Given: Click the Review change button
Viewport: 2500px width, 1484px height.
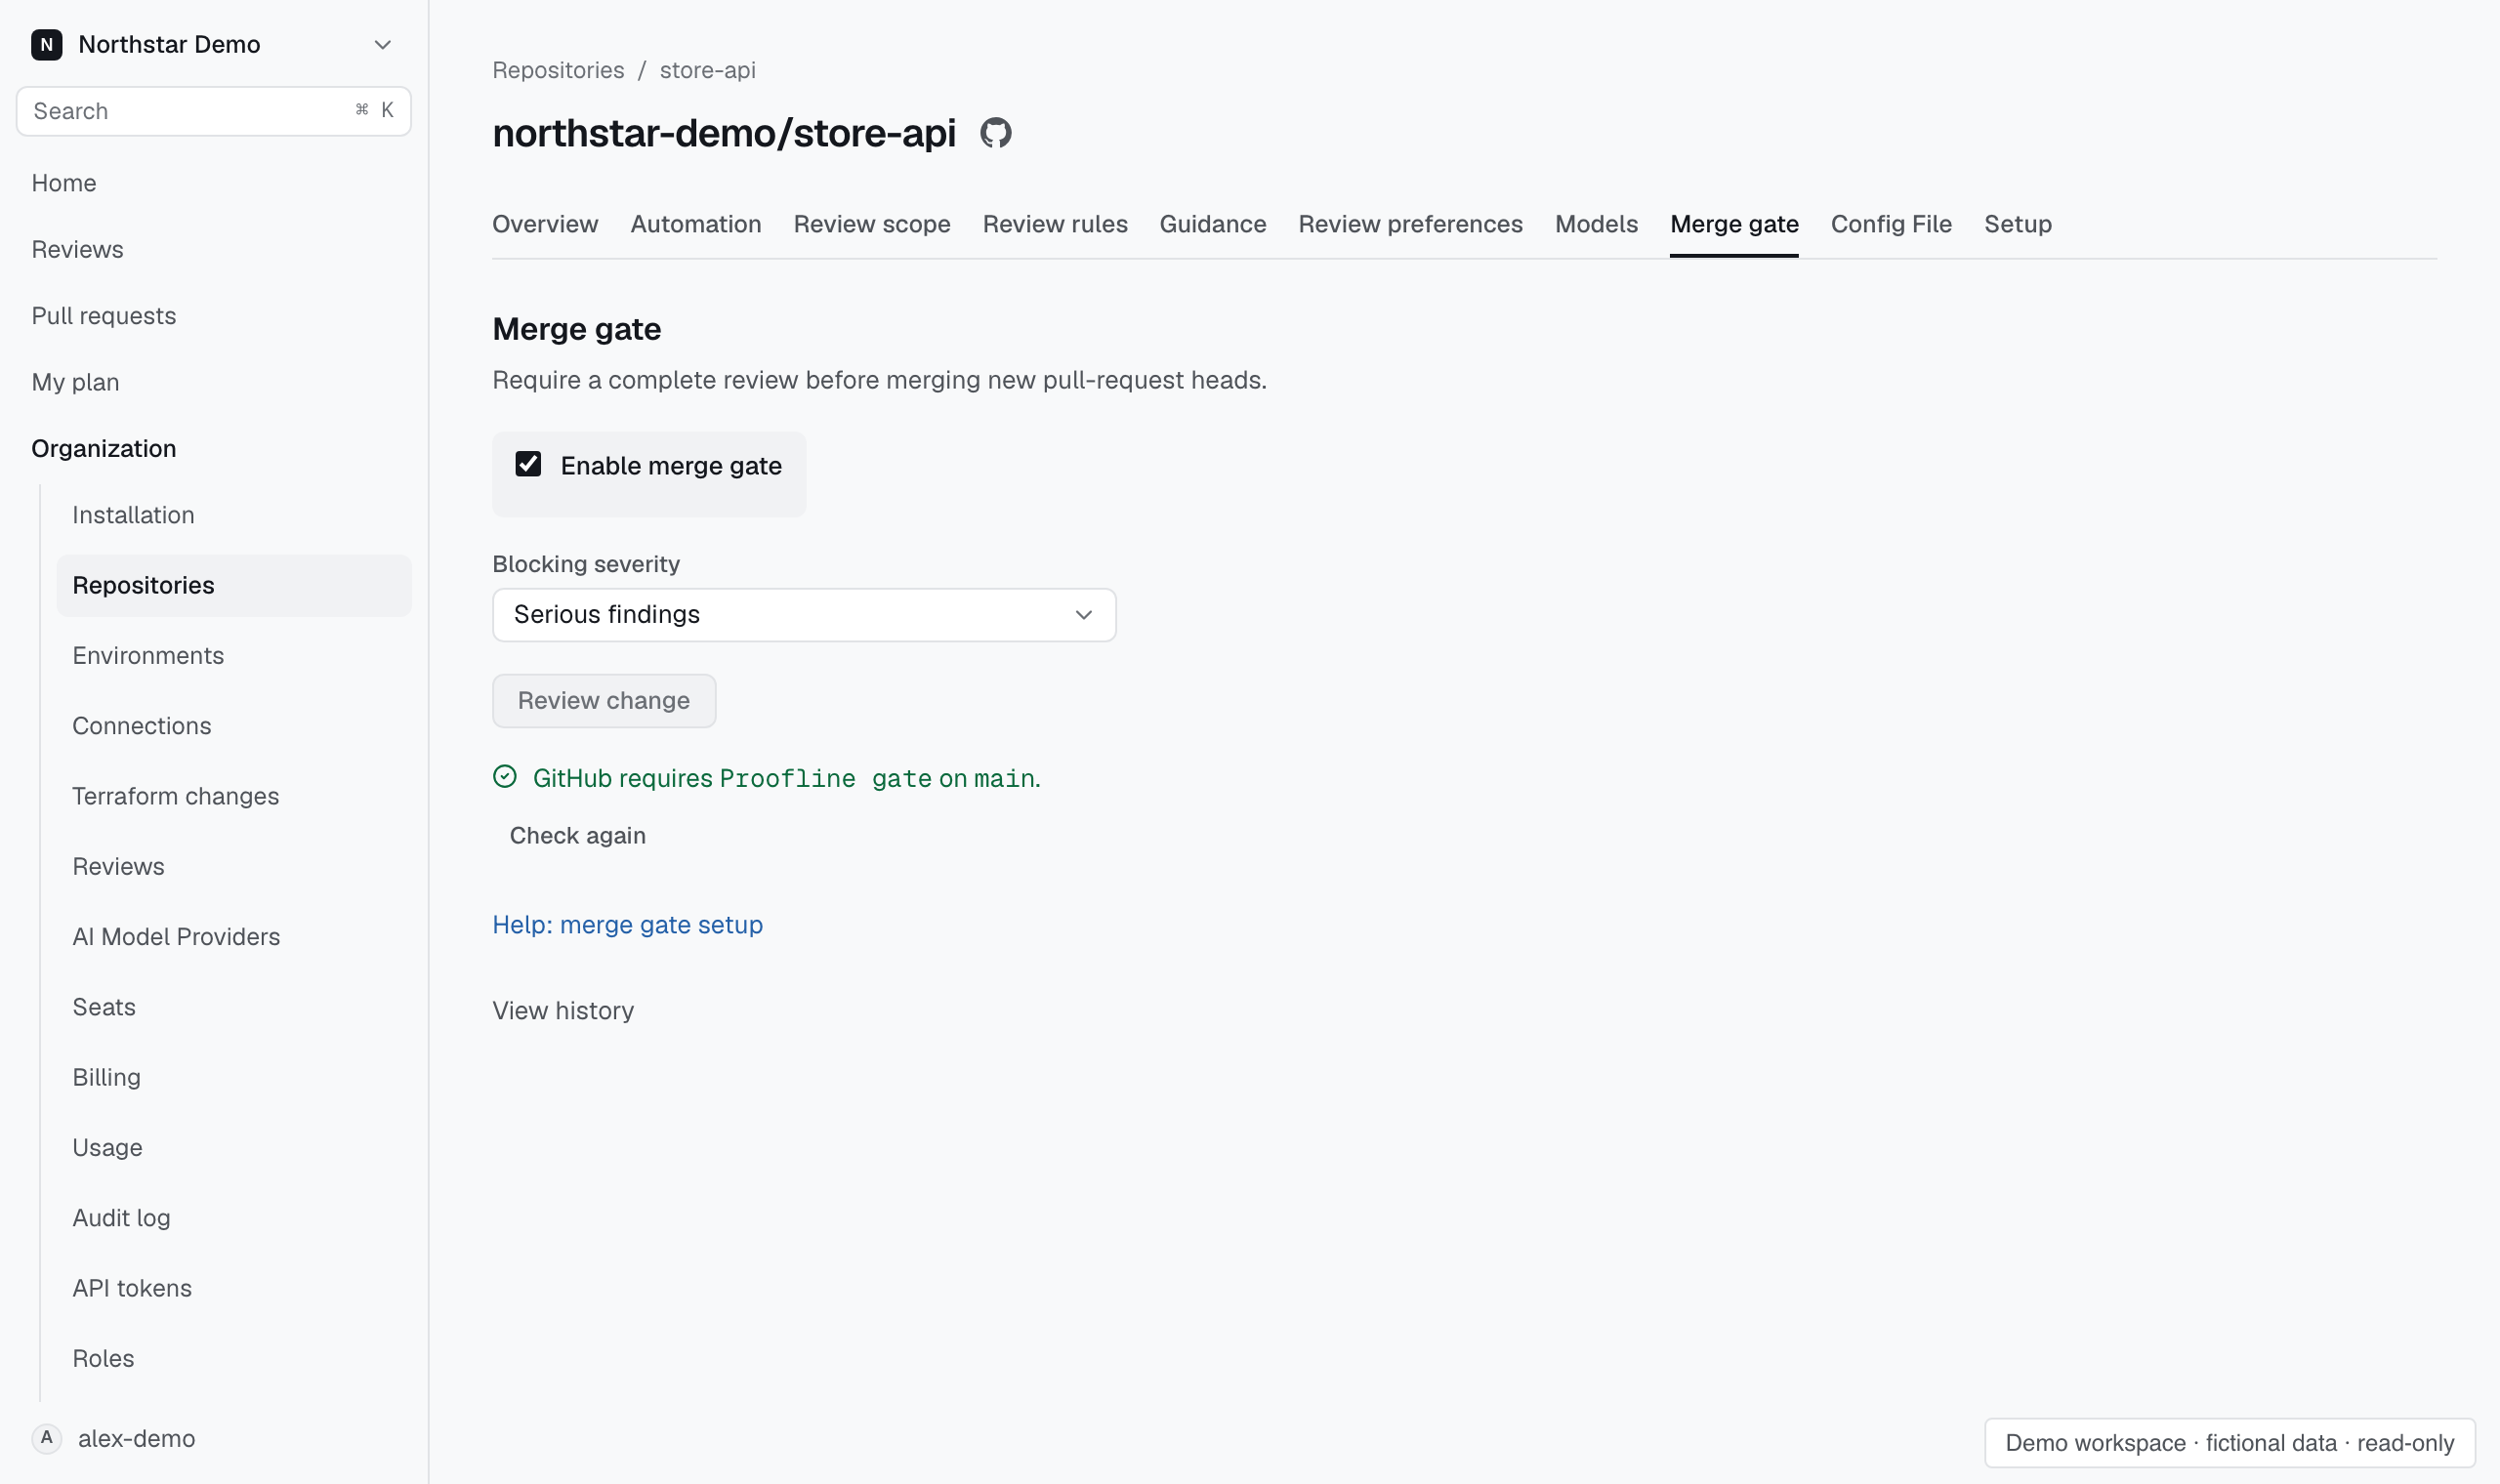Looking at the screenshot, I should 604,701.
